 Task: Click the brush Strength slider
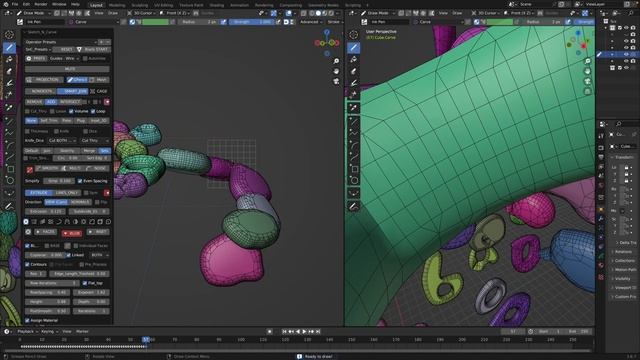pos(252,22)
